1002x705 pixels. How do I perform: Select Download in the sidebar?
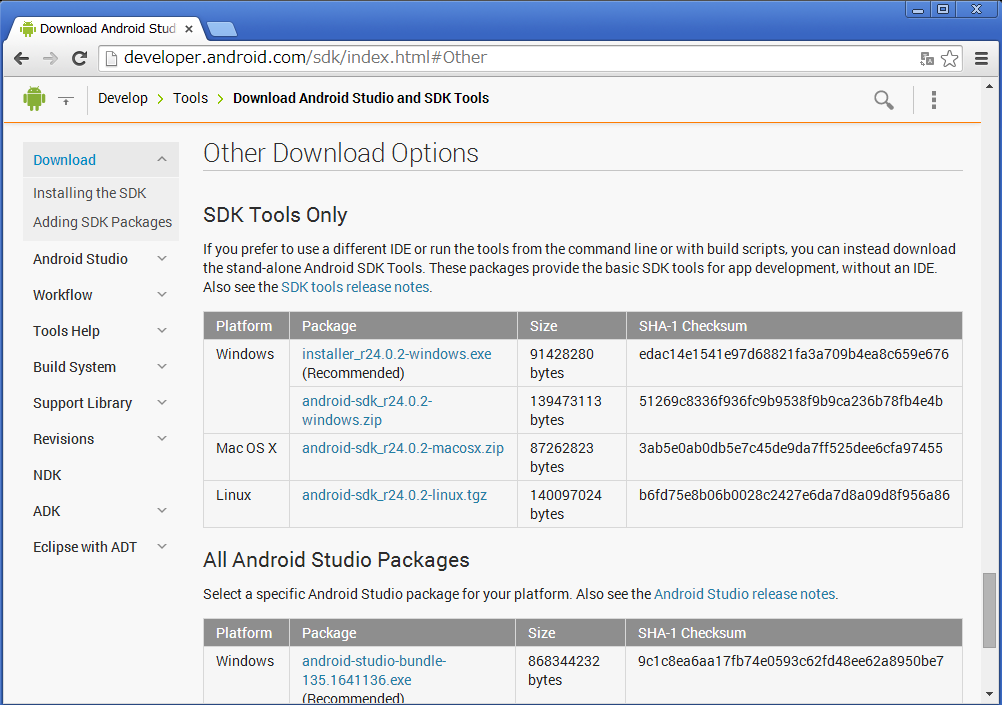pos(65,160)
